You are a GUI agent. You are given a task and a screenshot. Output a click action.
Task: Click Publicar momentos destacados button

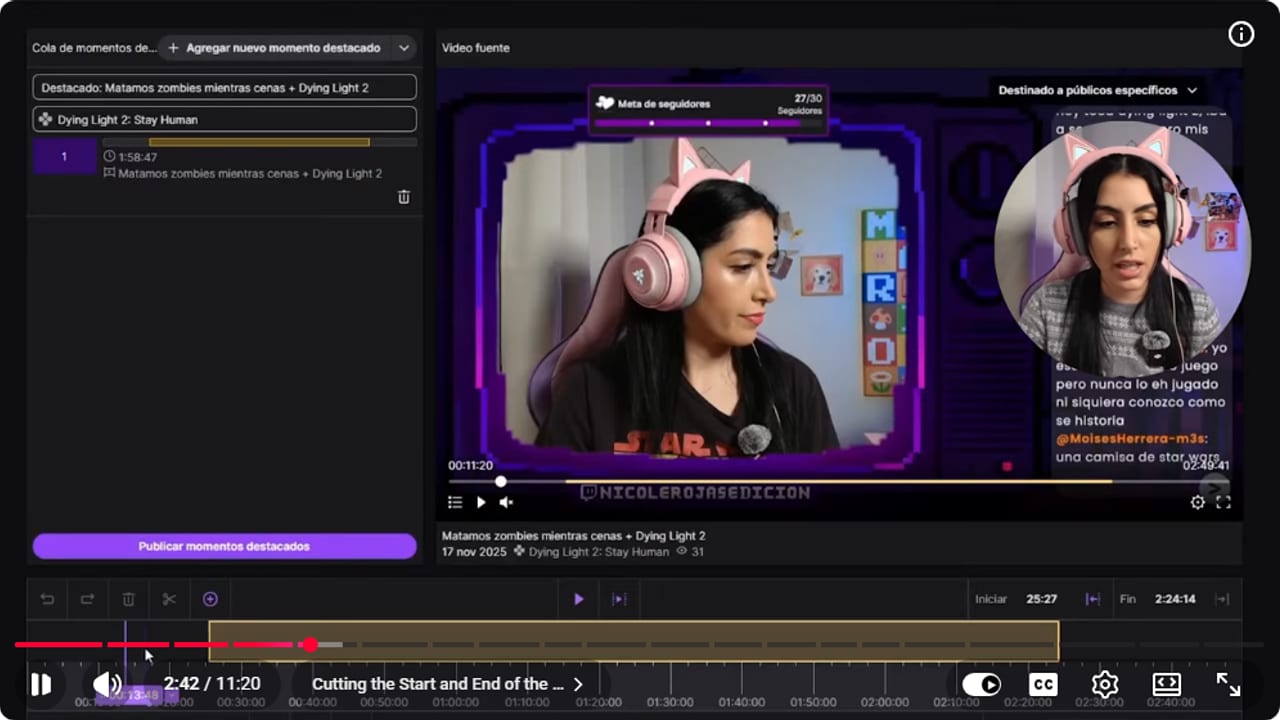coord(224,546)
